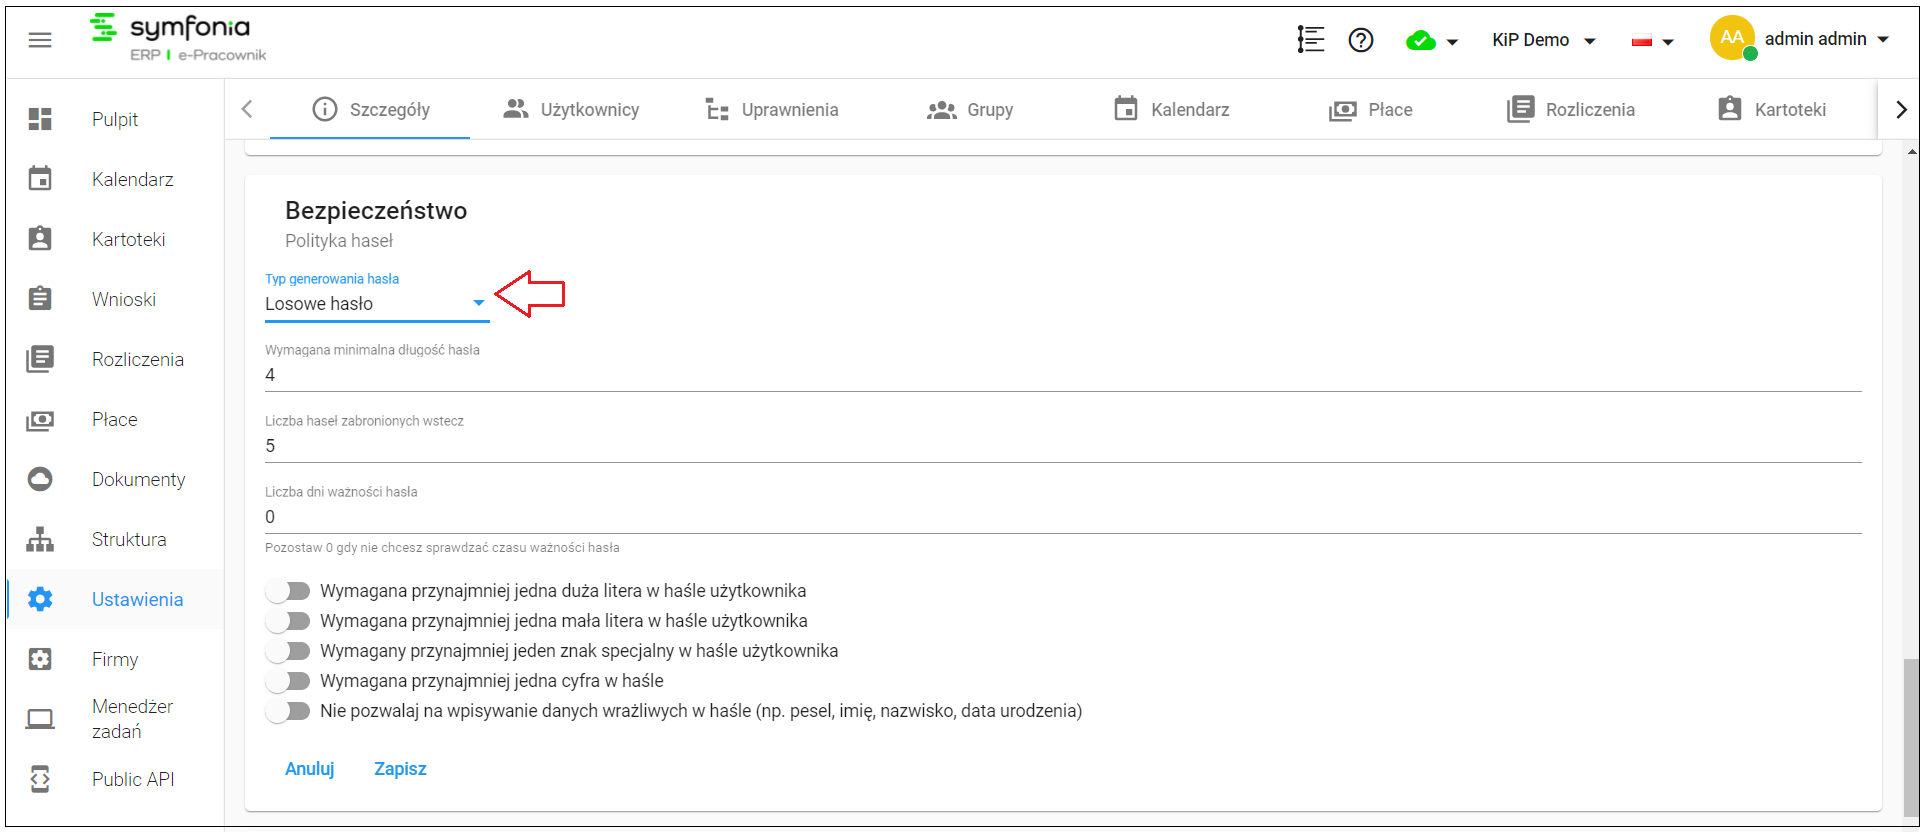Screen dimensions: 1927x836
Task: Click the Ustawienia gear icon in sidebar
Action: click(40, 599)
